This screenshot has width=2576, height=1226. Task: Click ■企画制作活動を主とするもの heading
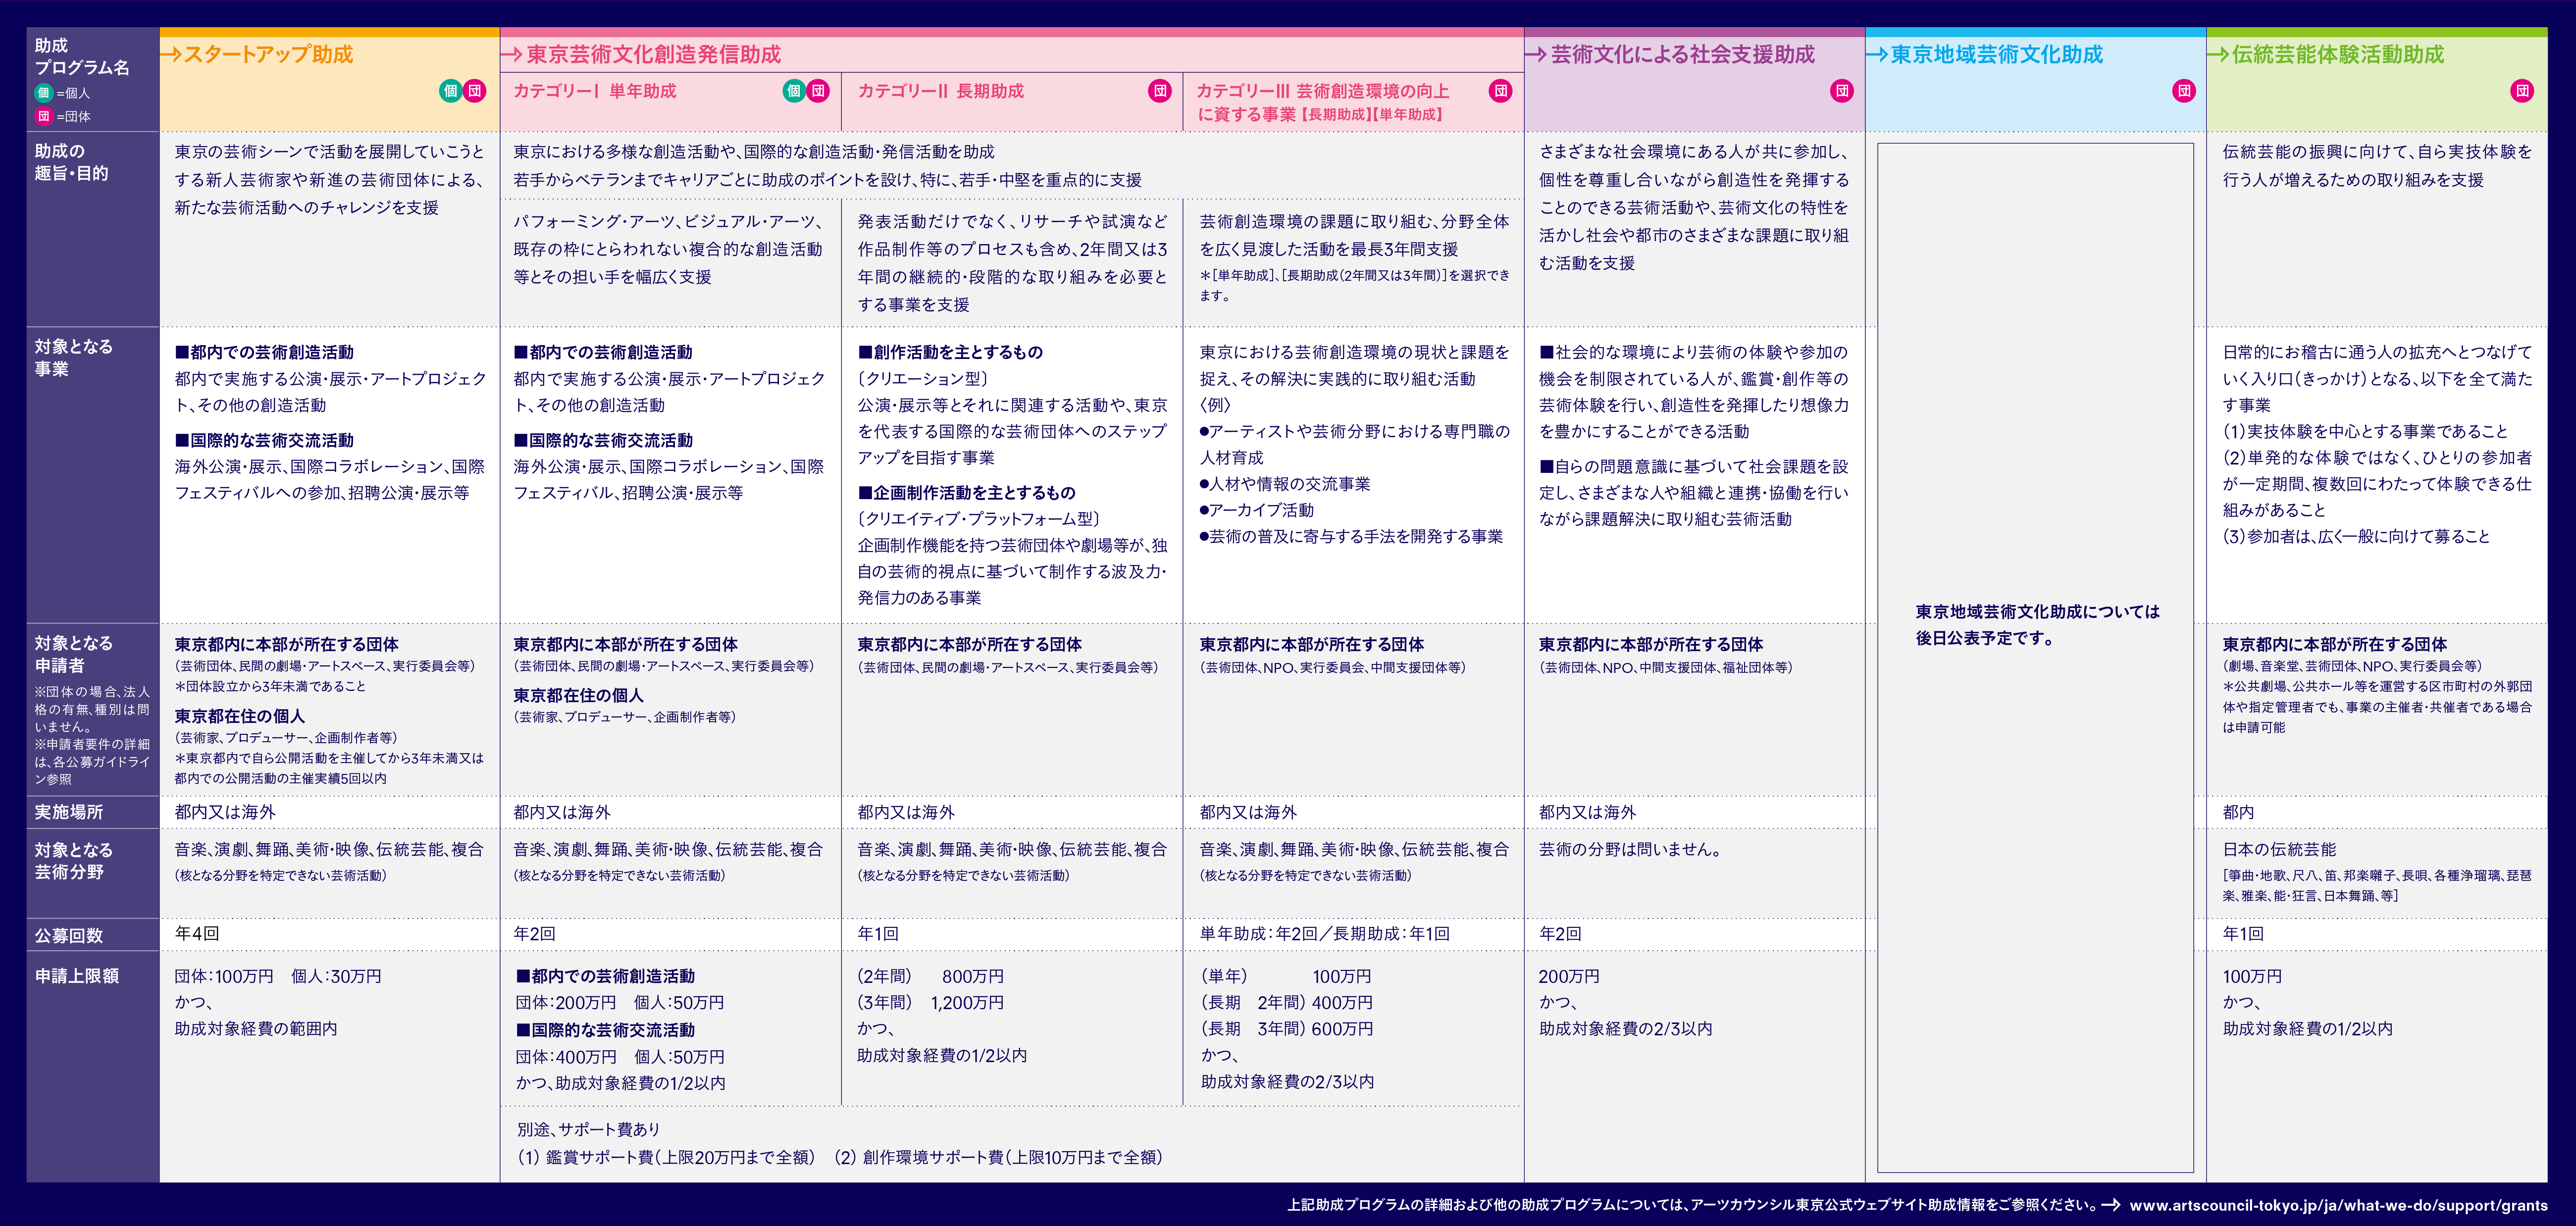pyautogui.click(x=966, y=492)
